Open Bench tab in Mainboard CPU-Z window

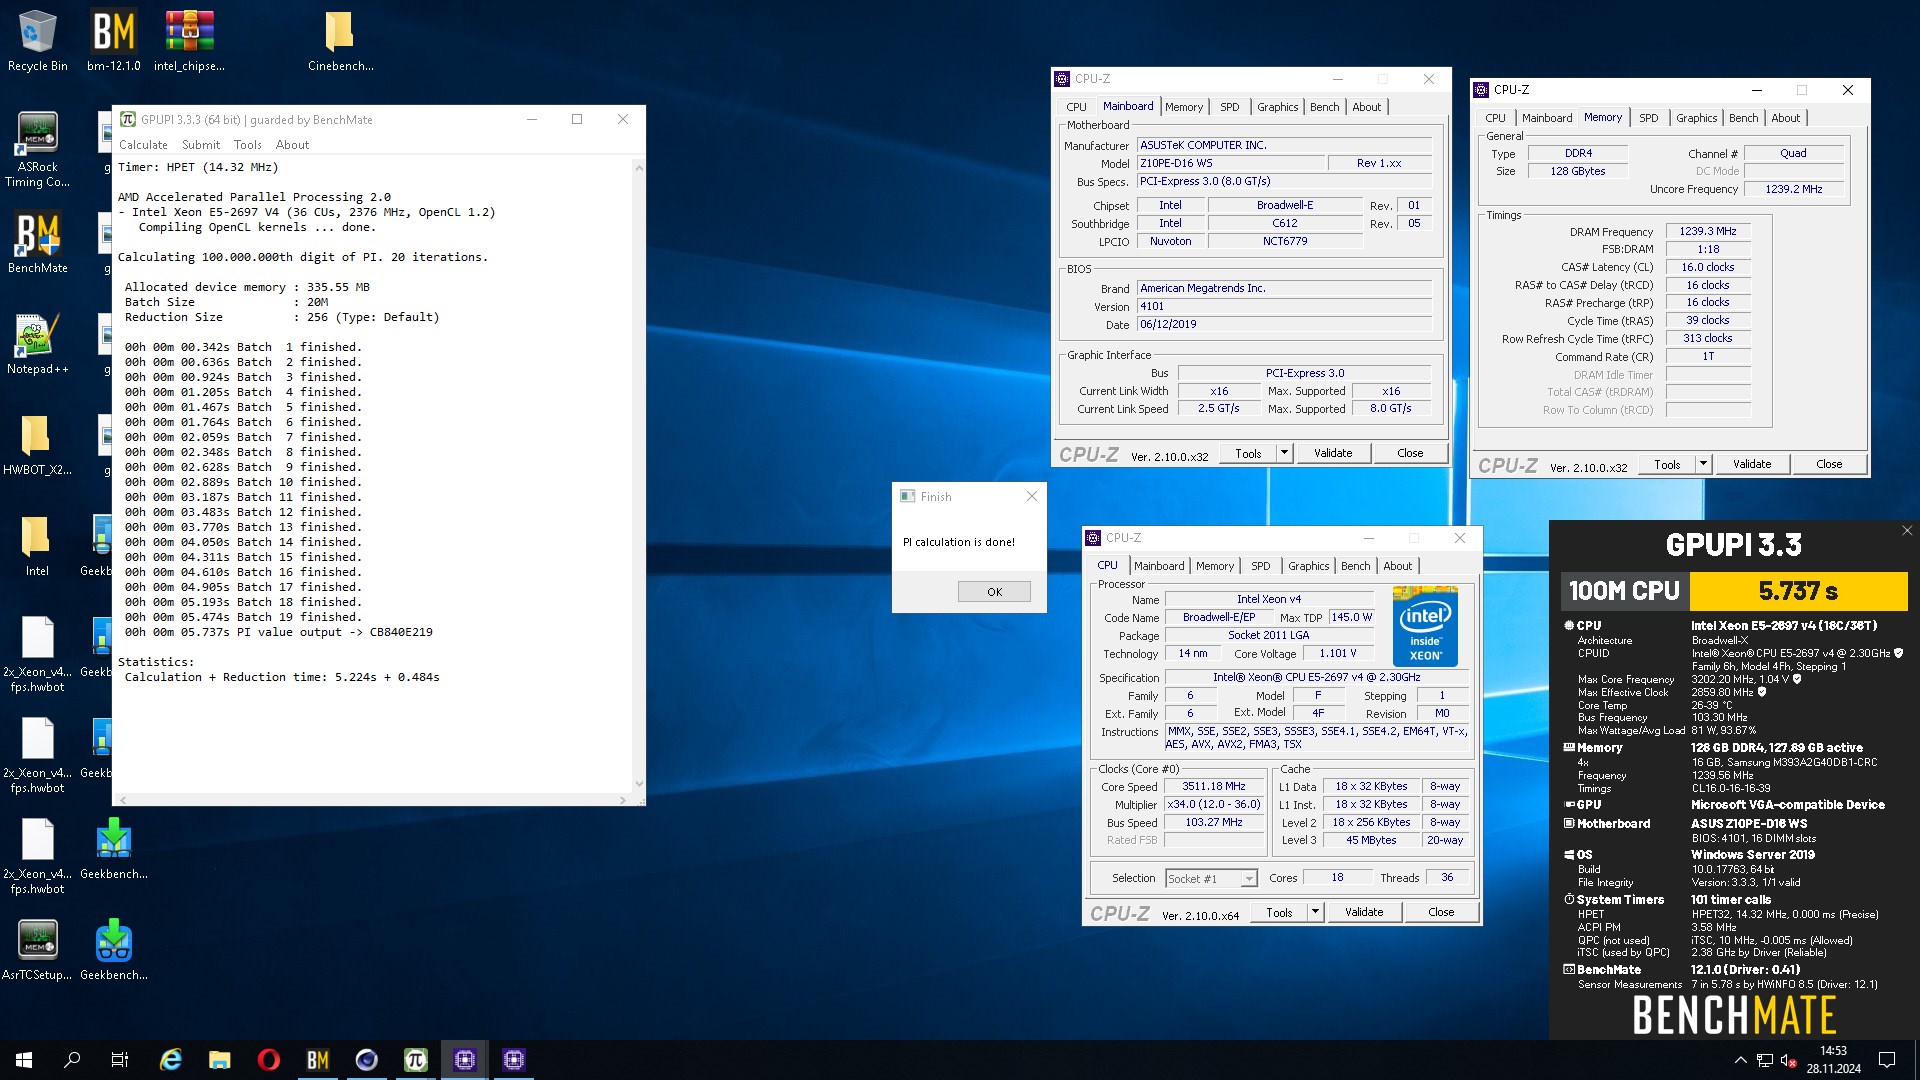[x=1324, y=107]
